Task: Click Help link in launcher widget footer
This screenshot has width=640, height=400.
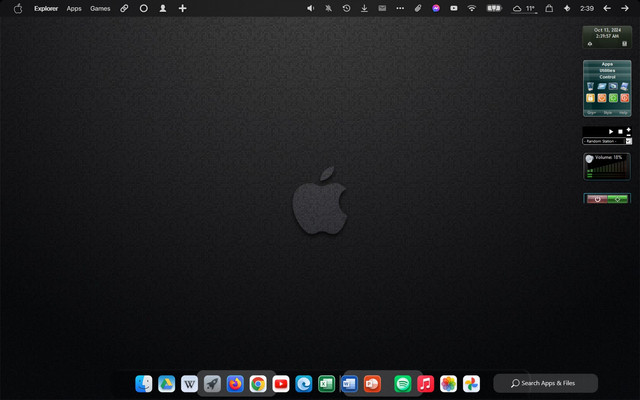Action: point(623,113)
